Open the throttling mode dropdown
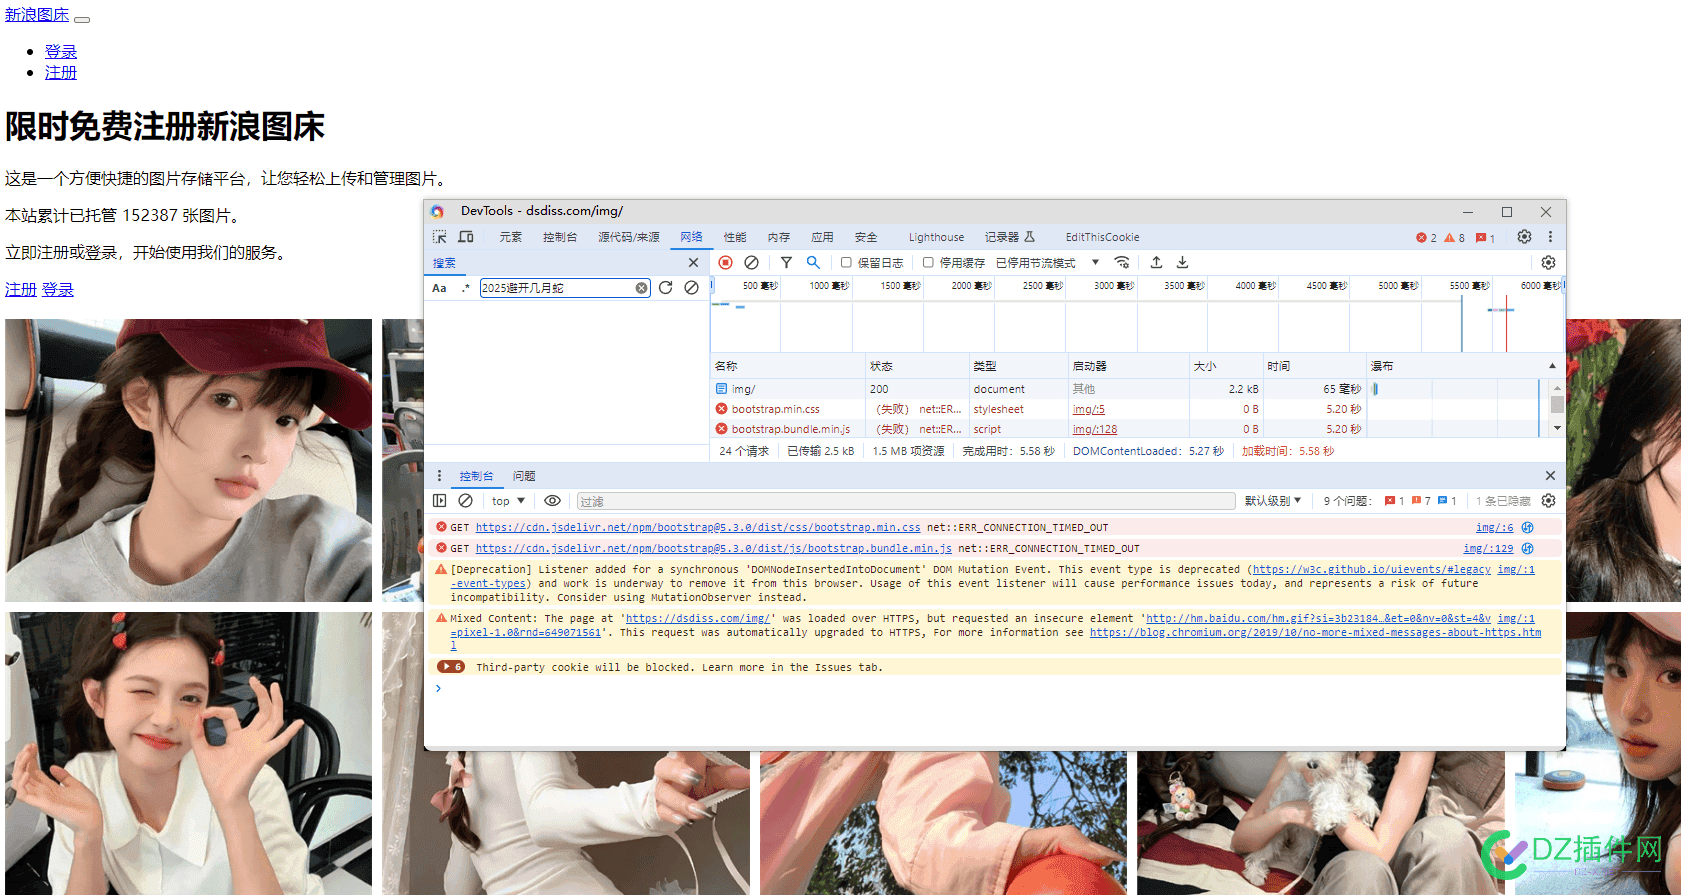The width and height of the screenshot is (1681, 895). point(1047,263)
